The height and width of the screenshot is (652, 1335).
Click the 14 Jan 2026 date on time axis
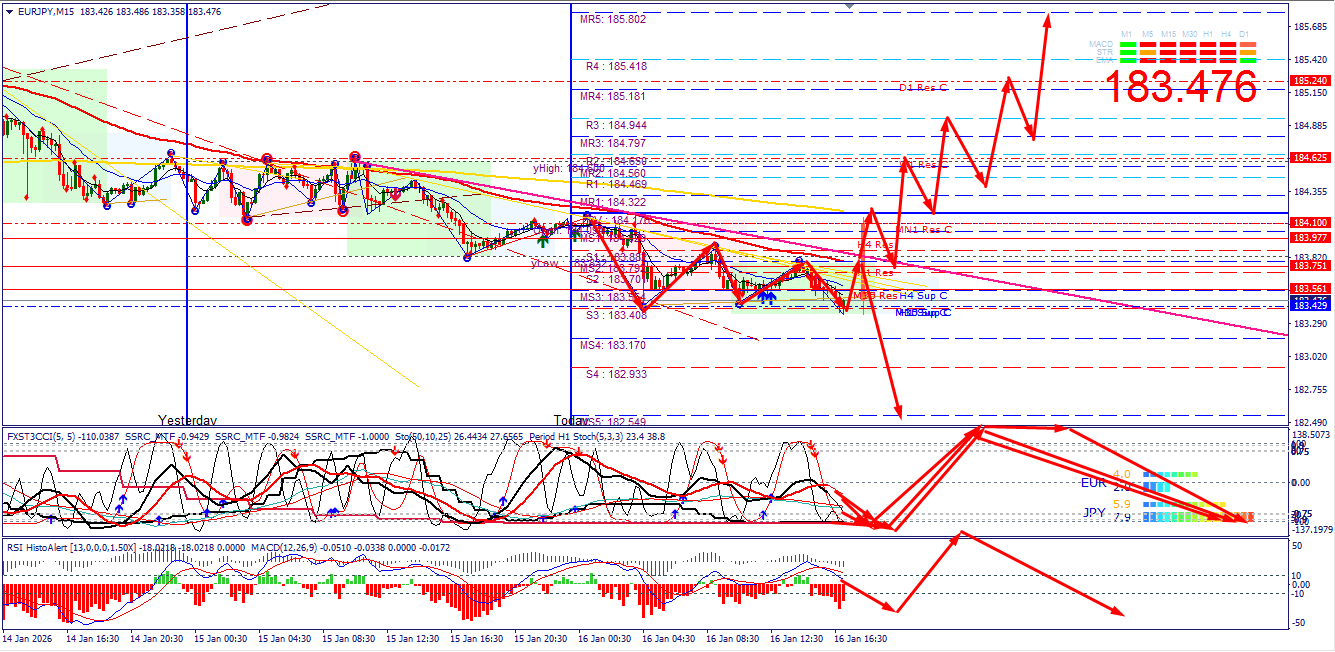[27, 638]
